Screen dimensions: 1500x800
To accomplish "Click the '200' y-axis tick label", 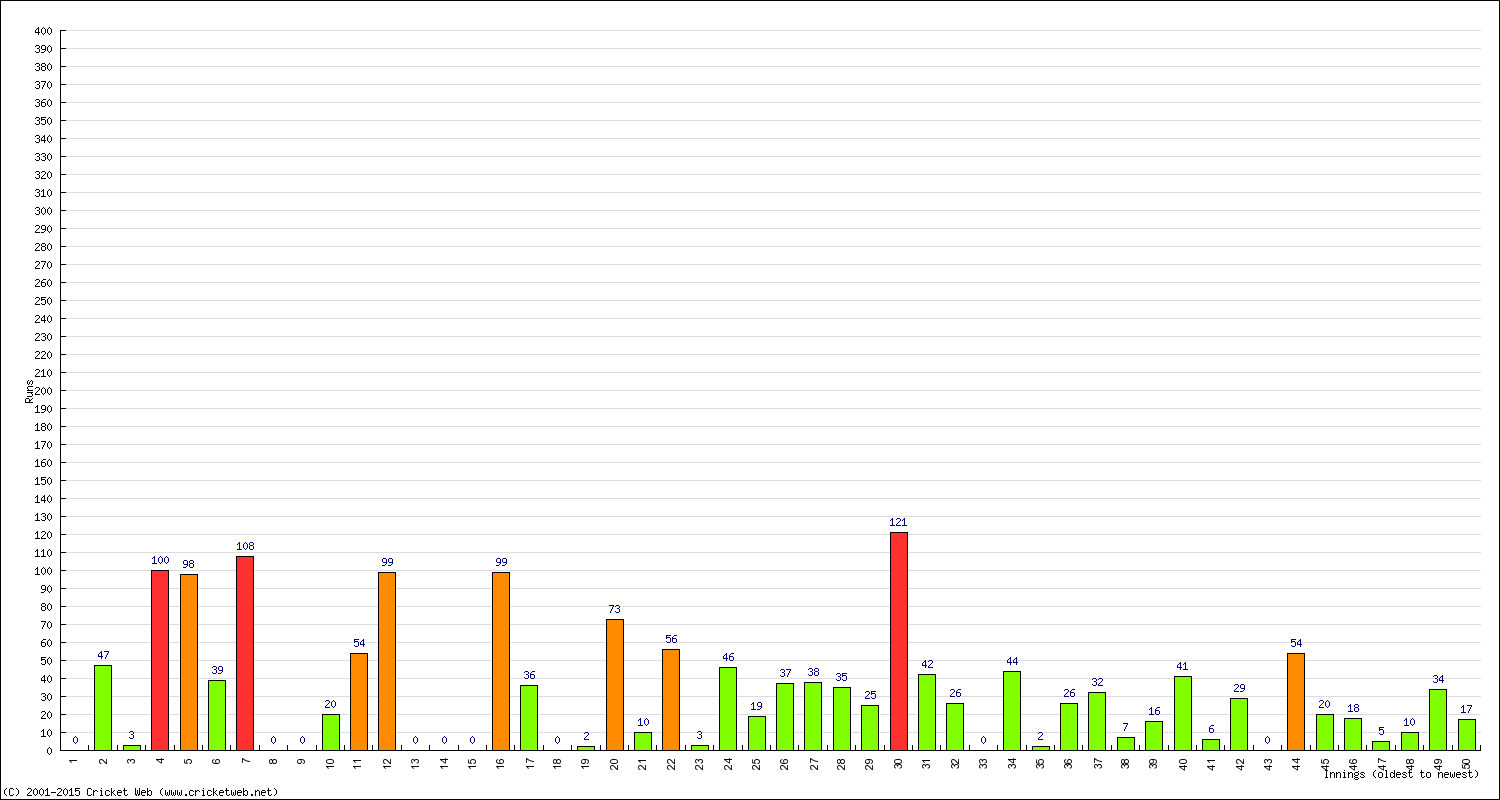I will tap(43, 391).
